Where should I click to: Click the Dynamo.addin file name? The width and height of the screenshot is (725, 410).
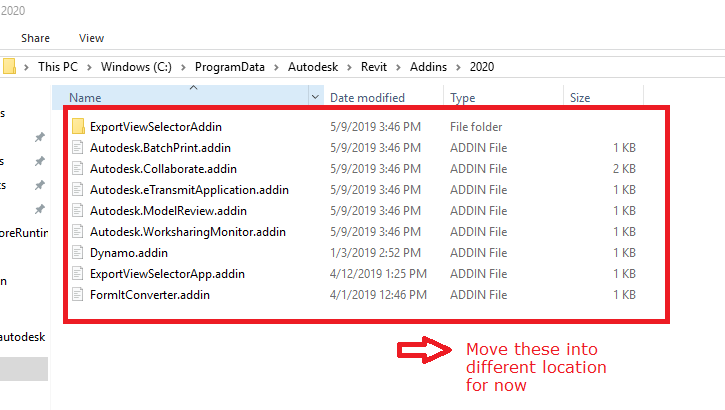tap(129, 253)
